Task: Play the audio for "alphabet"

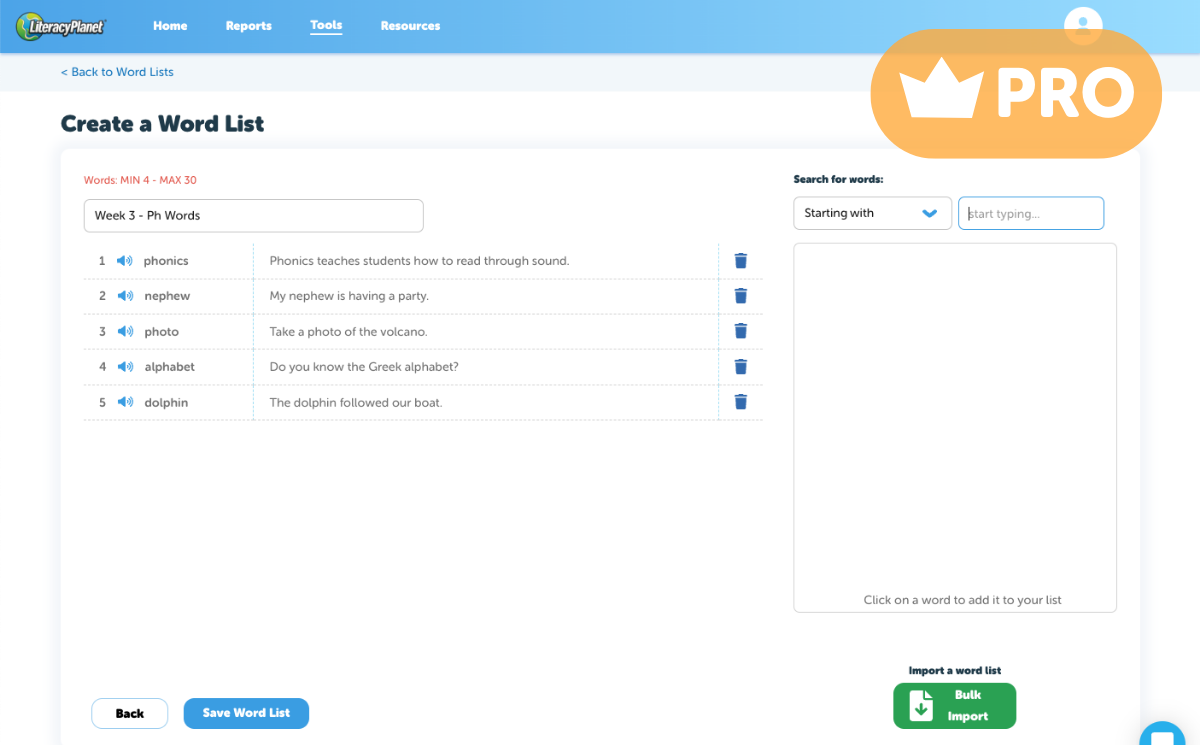Action: 124,366
